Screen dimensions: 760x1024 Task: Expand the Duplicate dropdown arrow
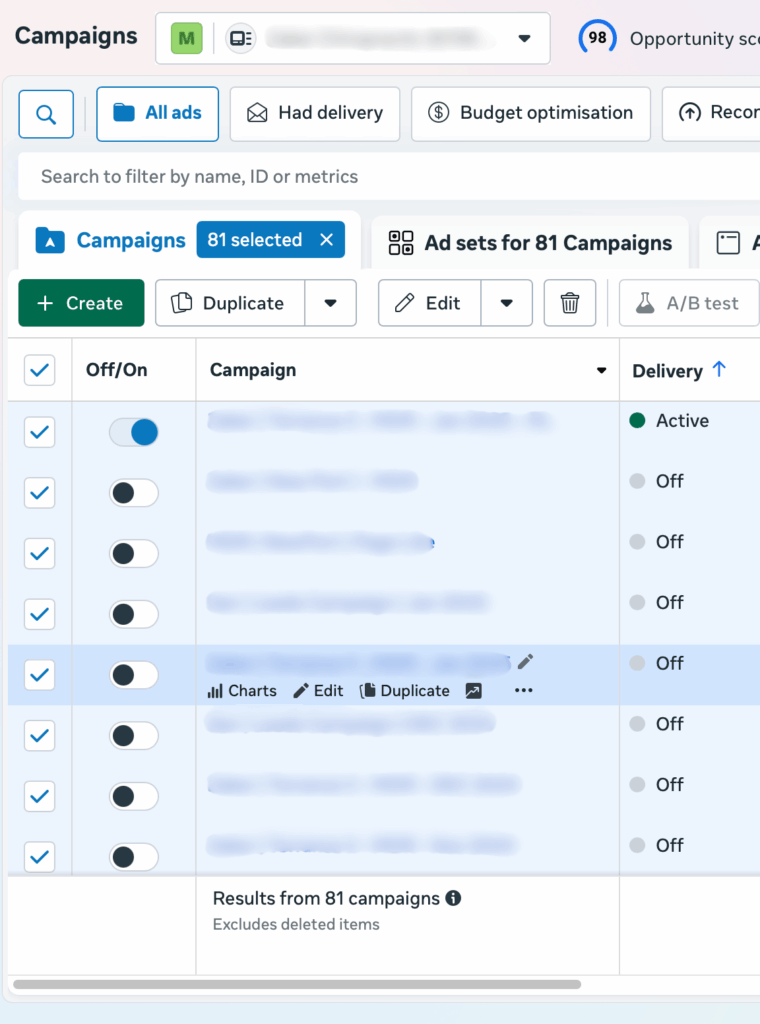pos(330,303)
